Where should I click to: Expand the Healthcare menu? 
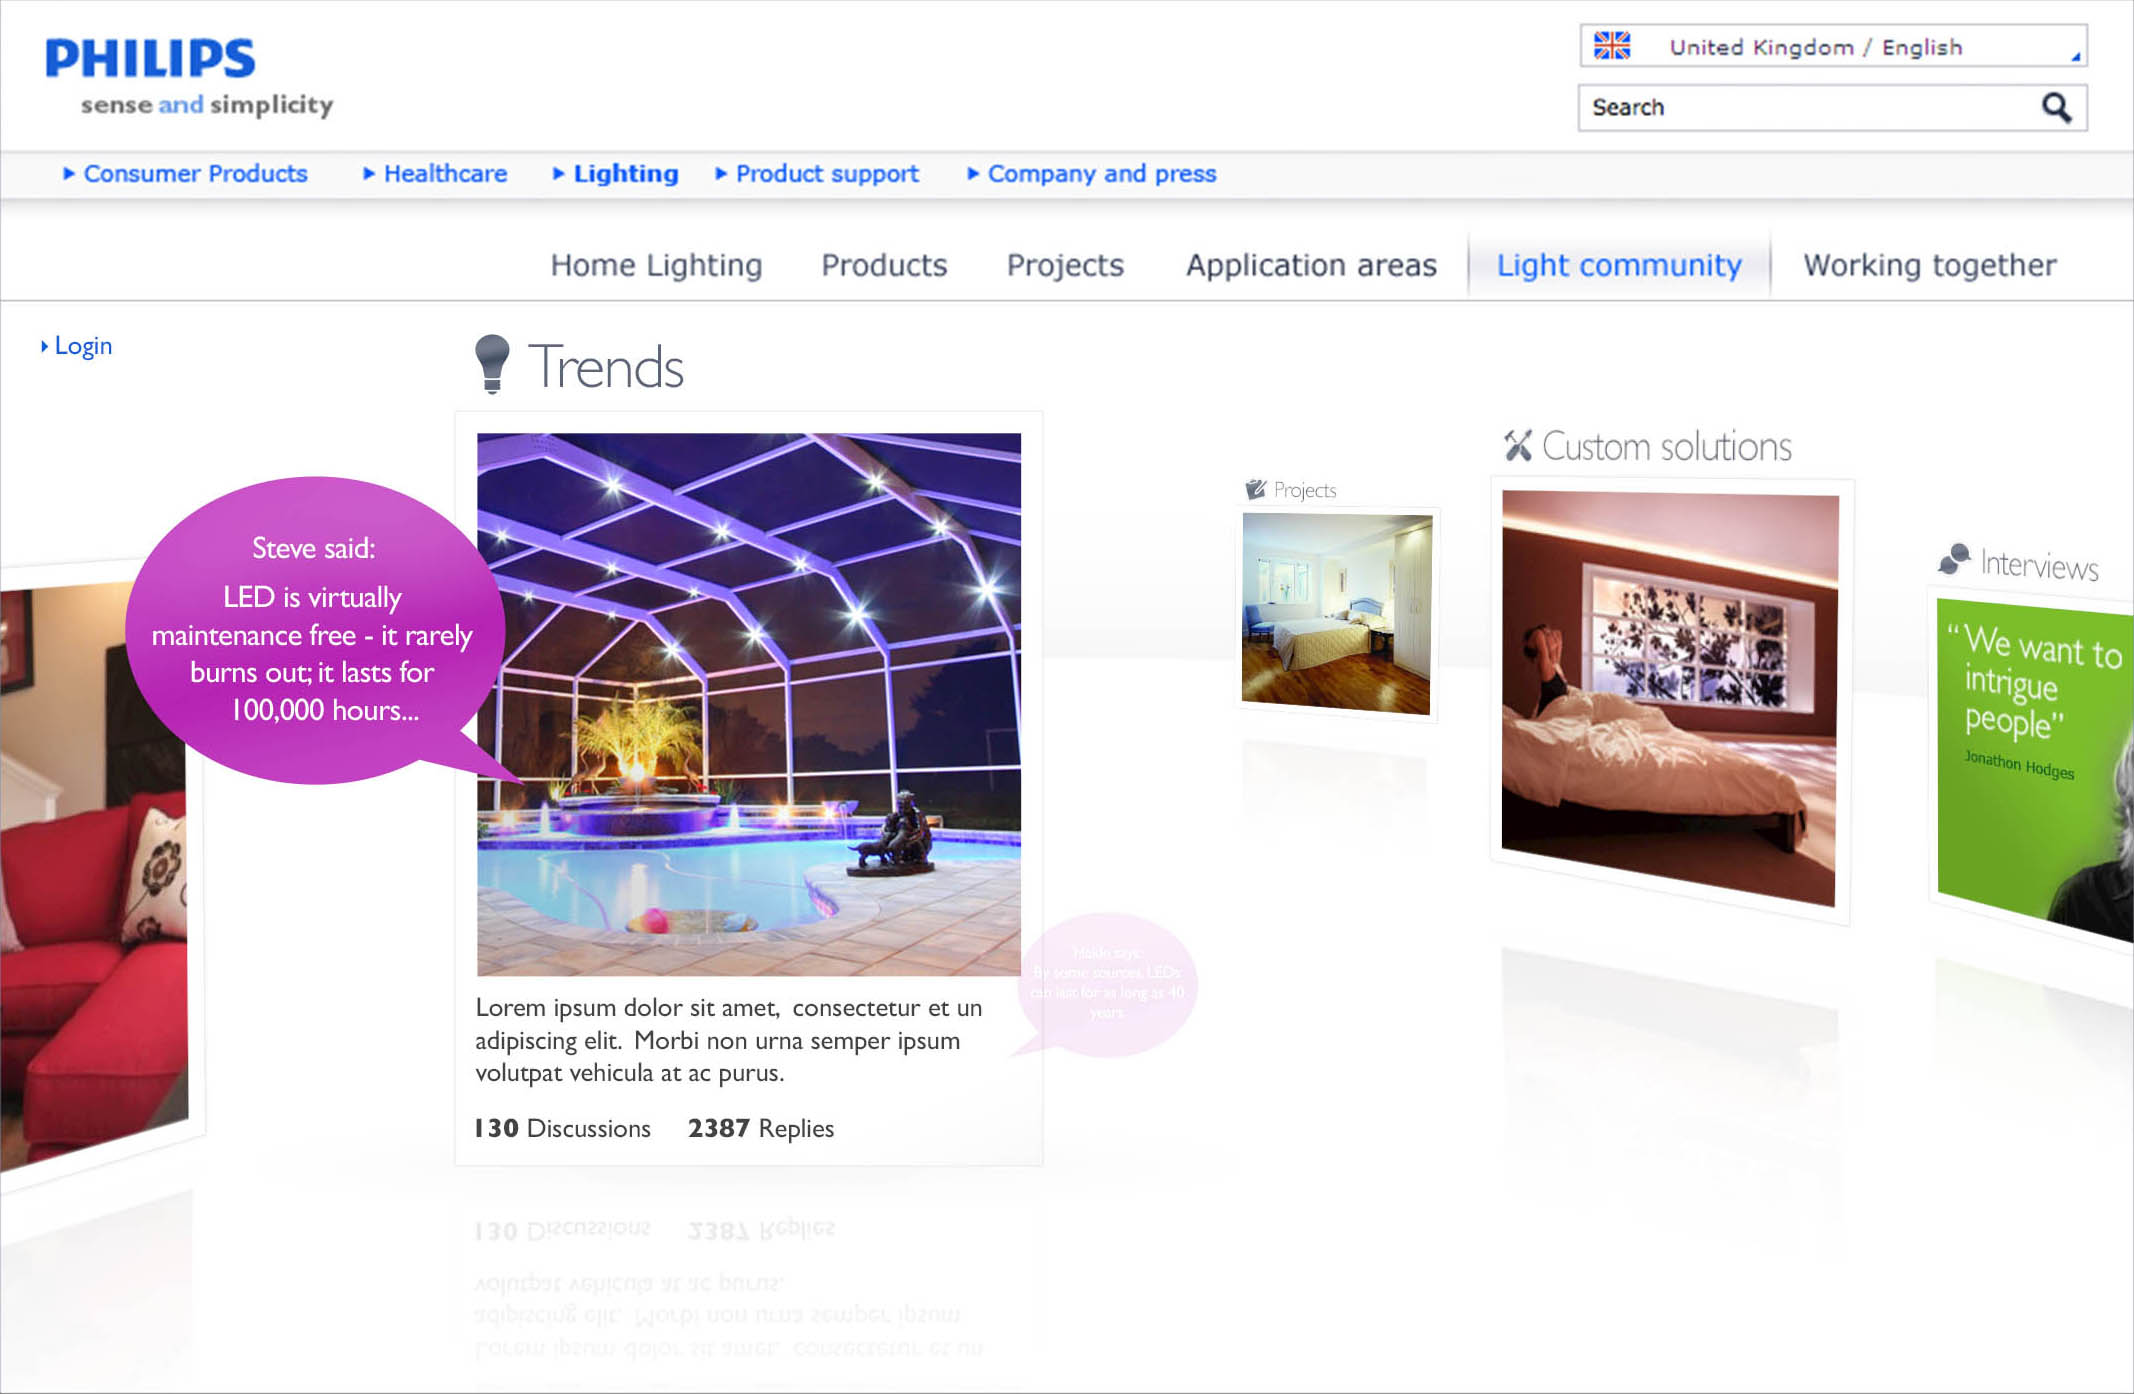tap(444, 173)
